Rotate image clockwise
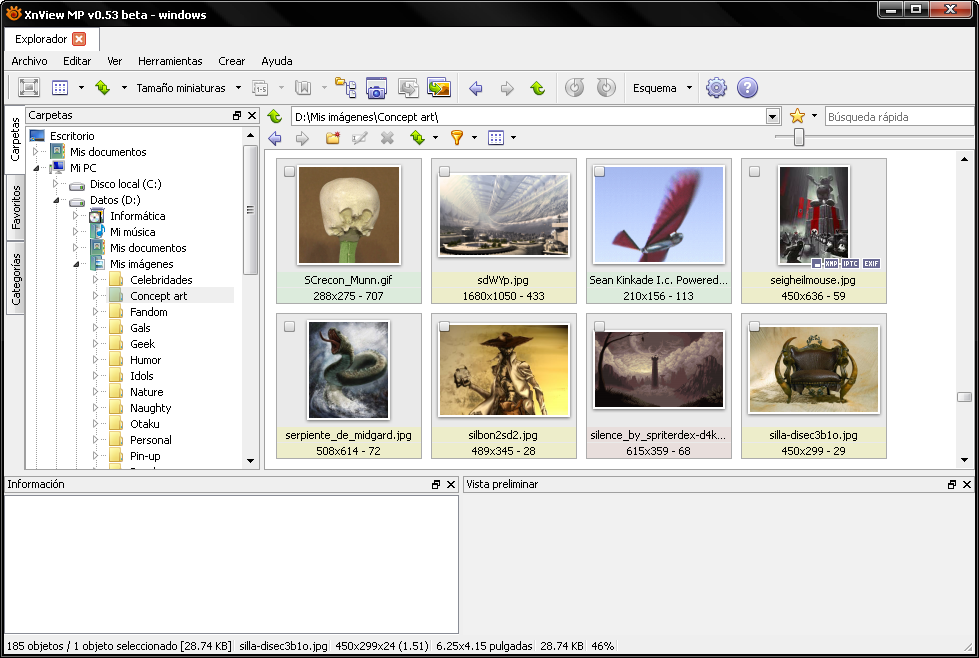This screenshot has width=979, height=658. [x=606, y=87]
